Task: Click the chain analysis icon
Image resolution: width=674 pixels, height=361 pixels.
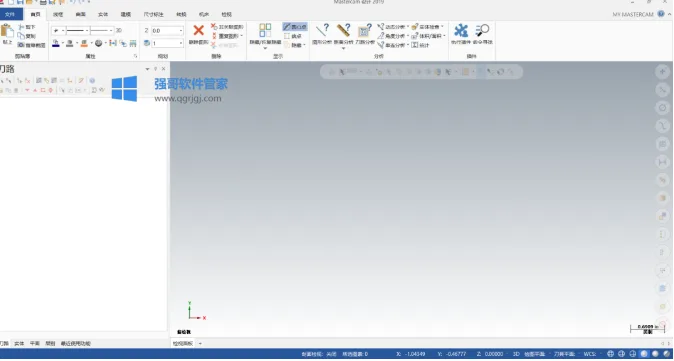Action: pos(381,45)
